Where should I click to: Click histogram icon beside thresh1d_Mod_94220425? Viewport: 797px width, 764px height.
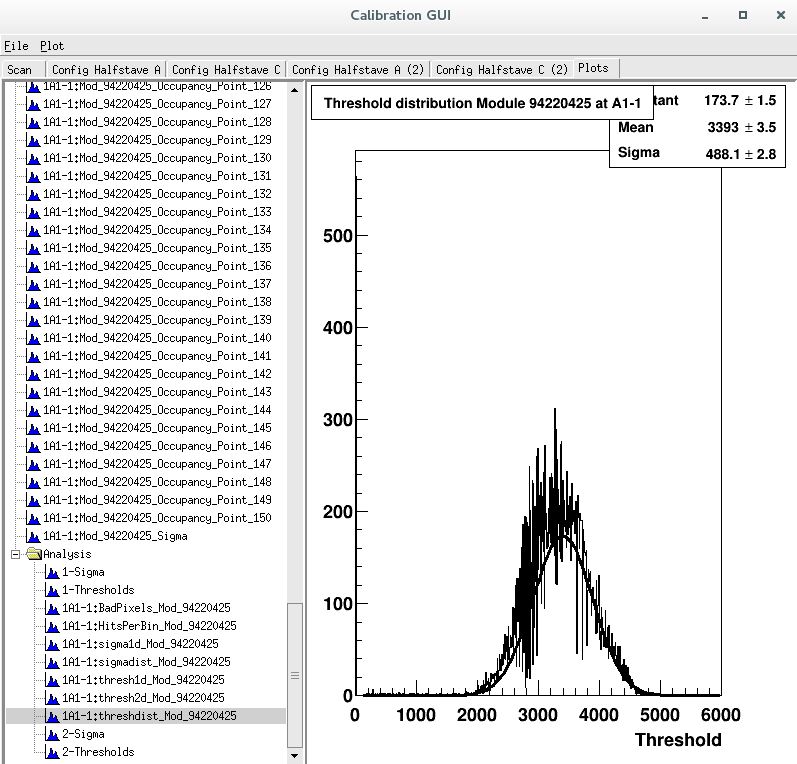tap(52, 680)
